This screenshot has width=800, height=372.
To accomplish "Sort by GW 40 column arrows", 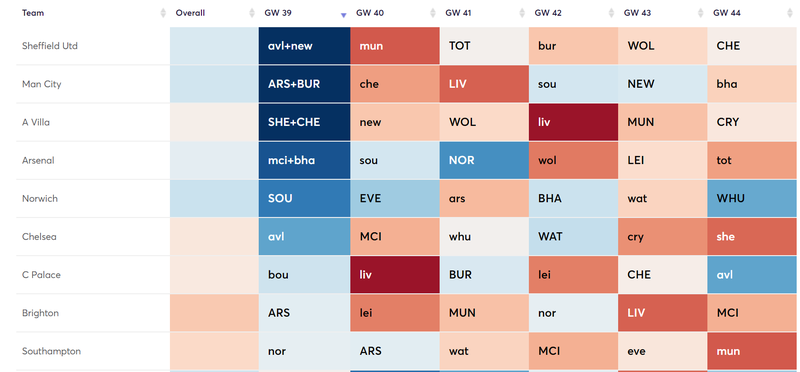I will coord(433,13).
